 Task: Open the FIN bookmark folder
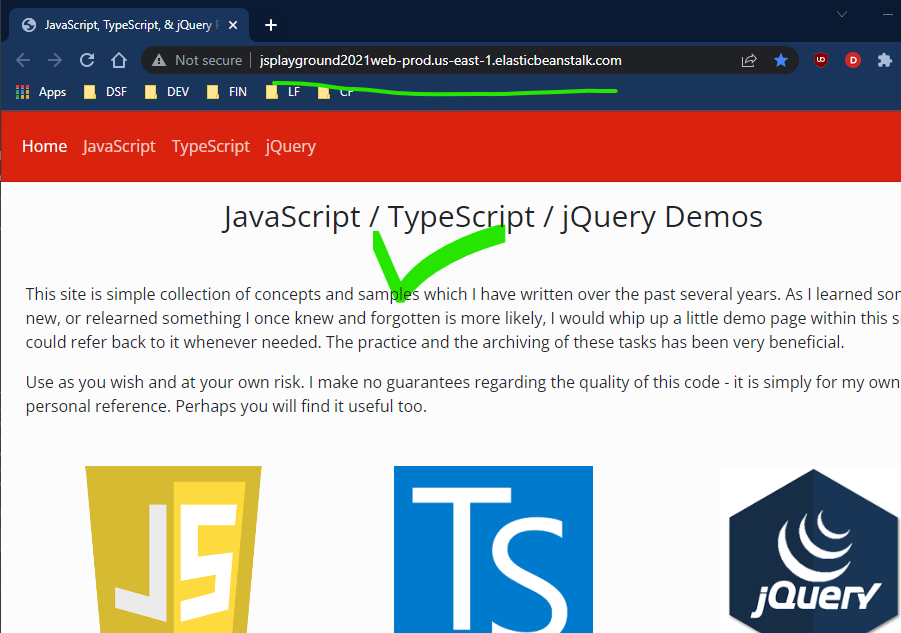(x=227, y=92)
